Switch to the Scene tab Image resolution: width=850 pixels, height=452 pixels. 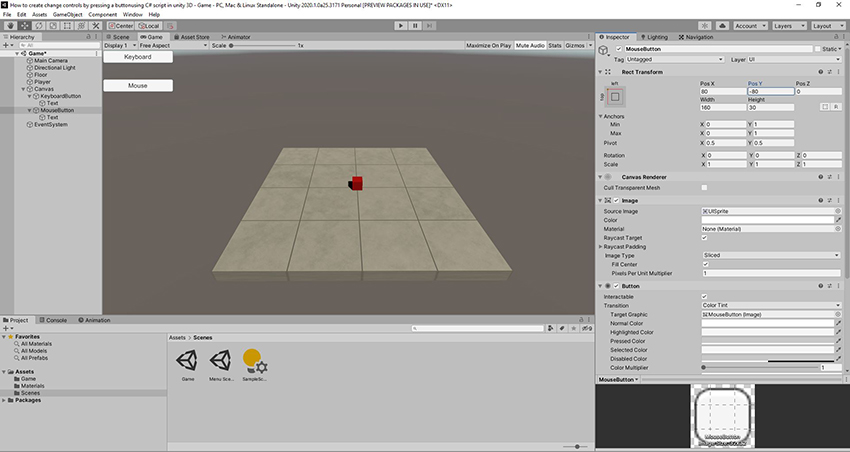click(x=118, y=37)
